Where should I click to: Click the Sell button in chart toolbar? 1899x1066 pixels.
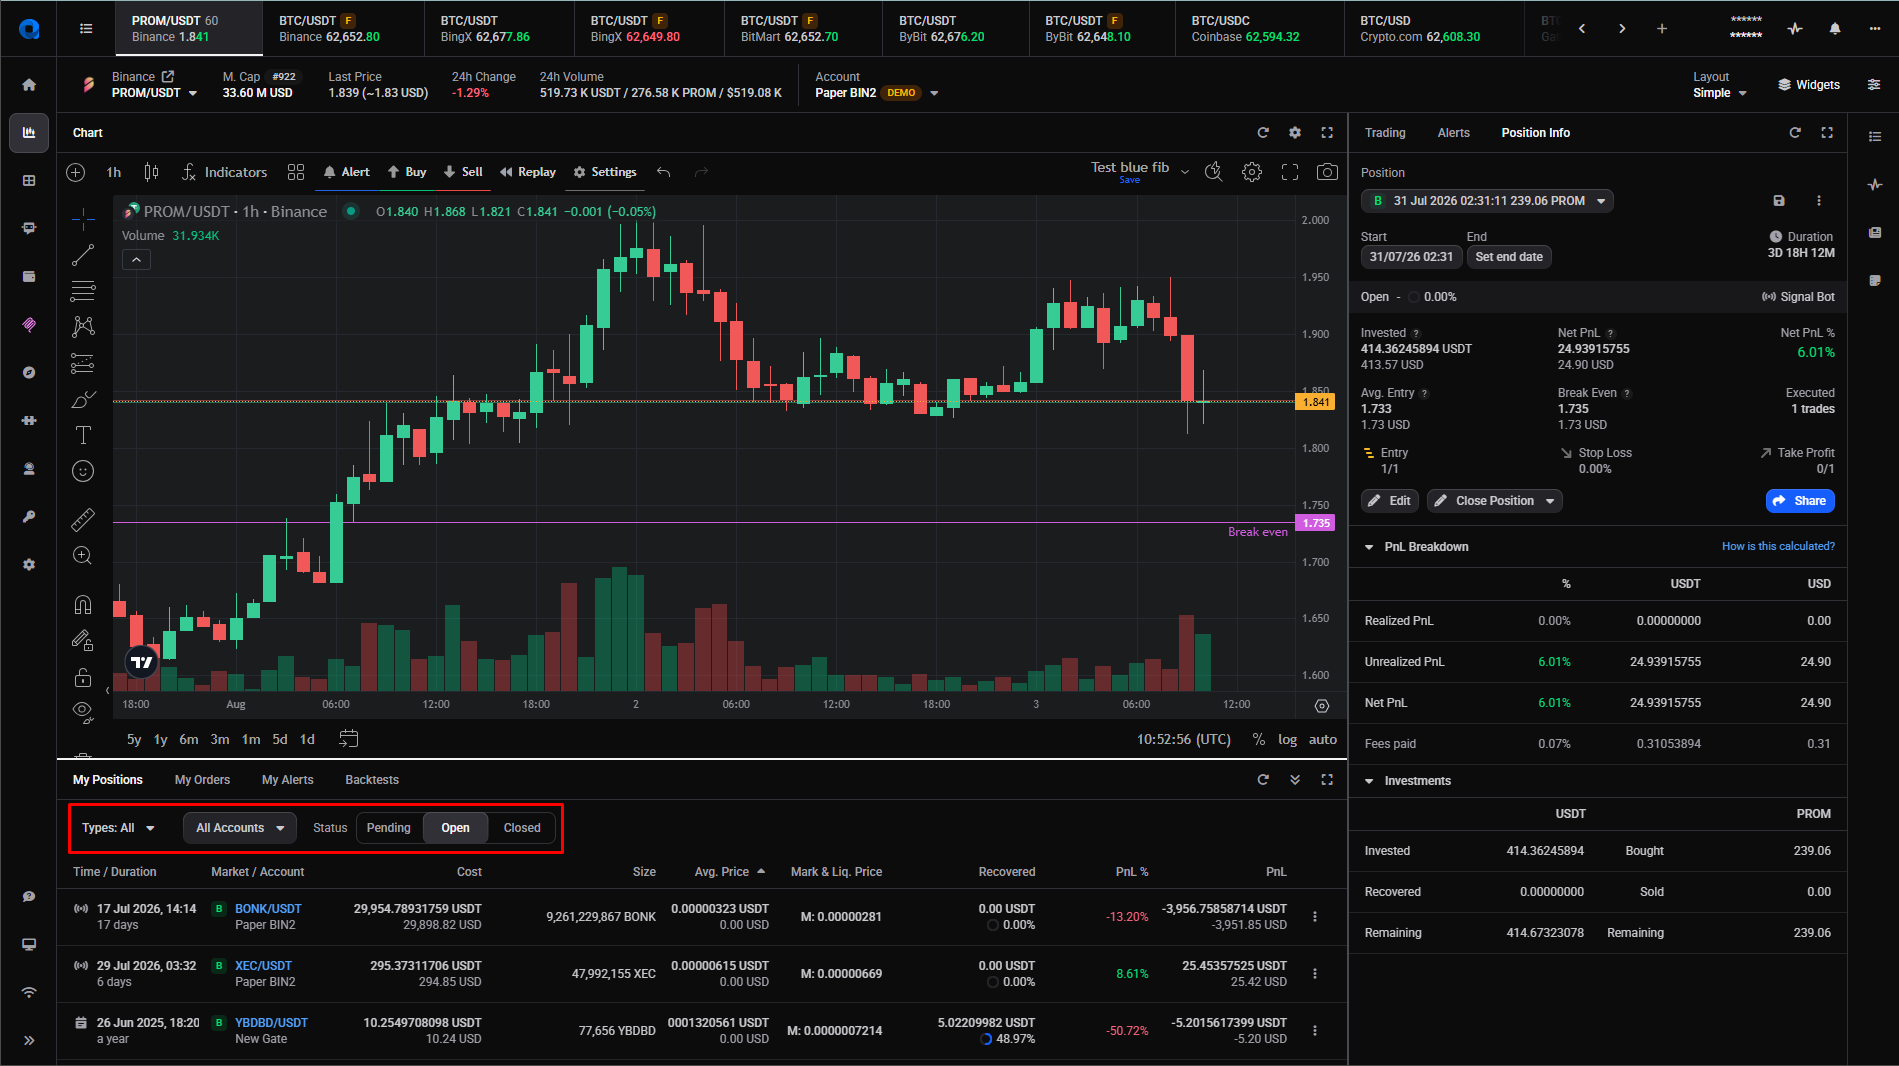pyautogui.click(x=463, y=172)
